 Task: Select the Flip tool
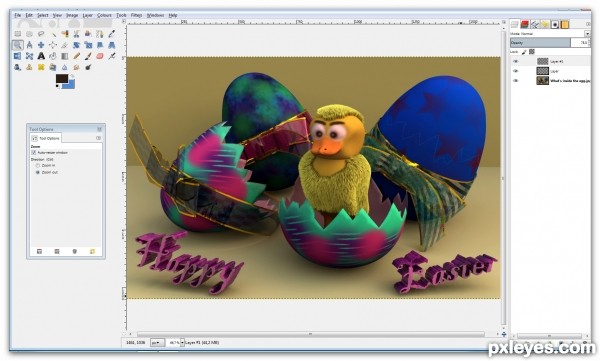tap(18, 56)
